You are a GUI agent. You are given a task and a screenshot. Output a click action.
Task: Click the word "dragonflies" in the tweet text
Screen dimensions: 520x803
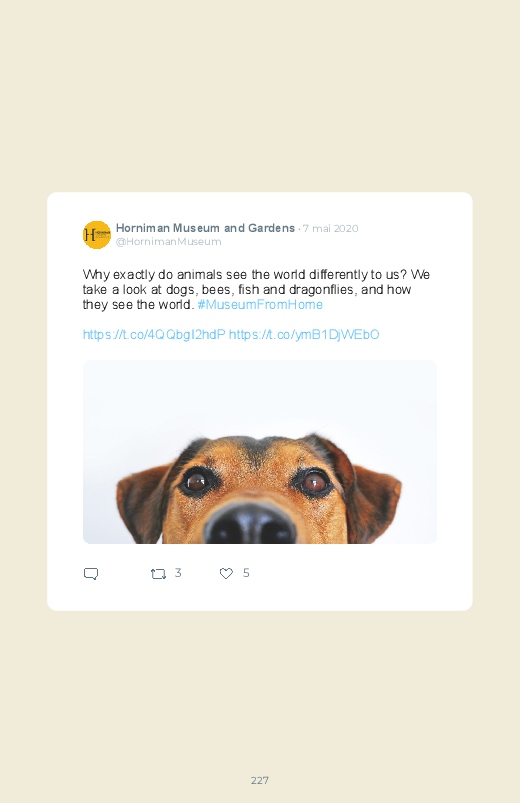pos(322,290)
